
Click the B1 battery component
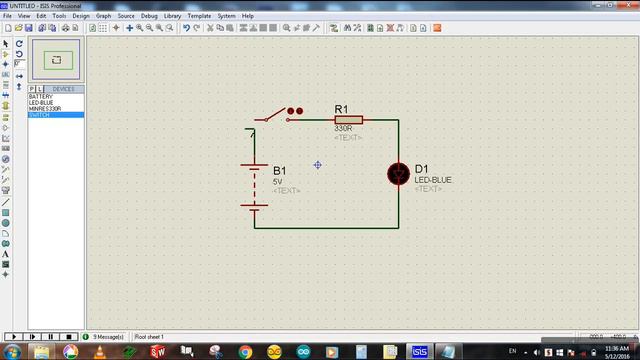(x=254, y=187)
